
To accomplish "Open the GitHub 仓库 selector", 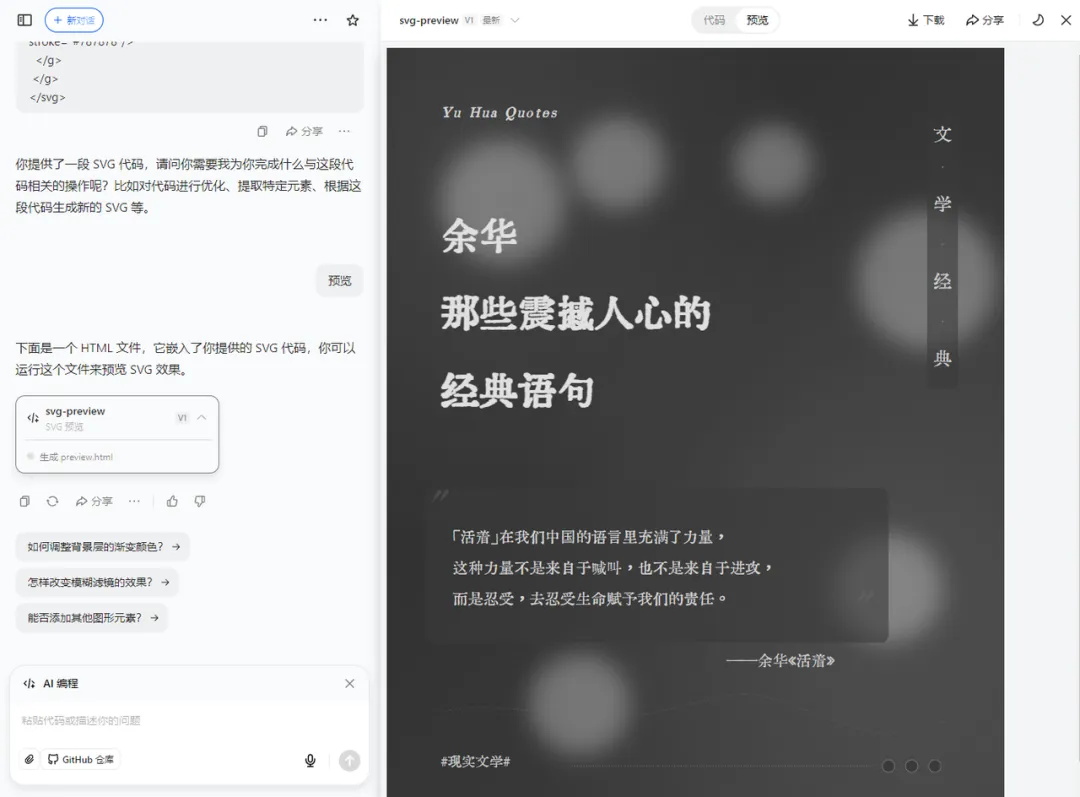I will [80, 760].
